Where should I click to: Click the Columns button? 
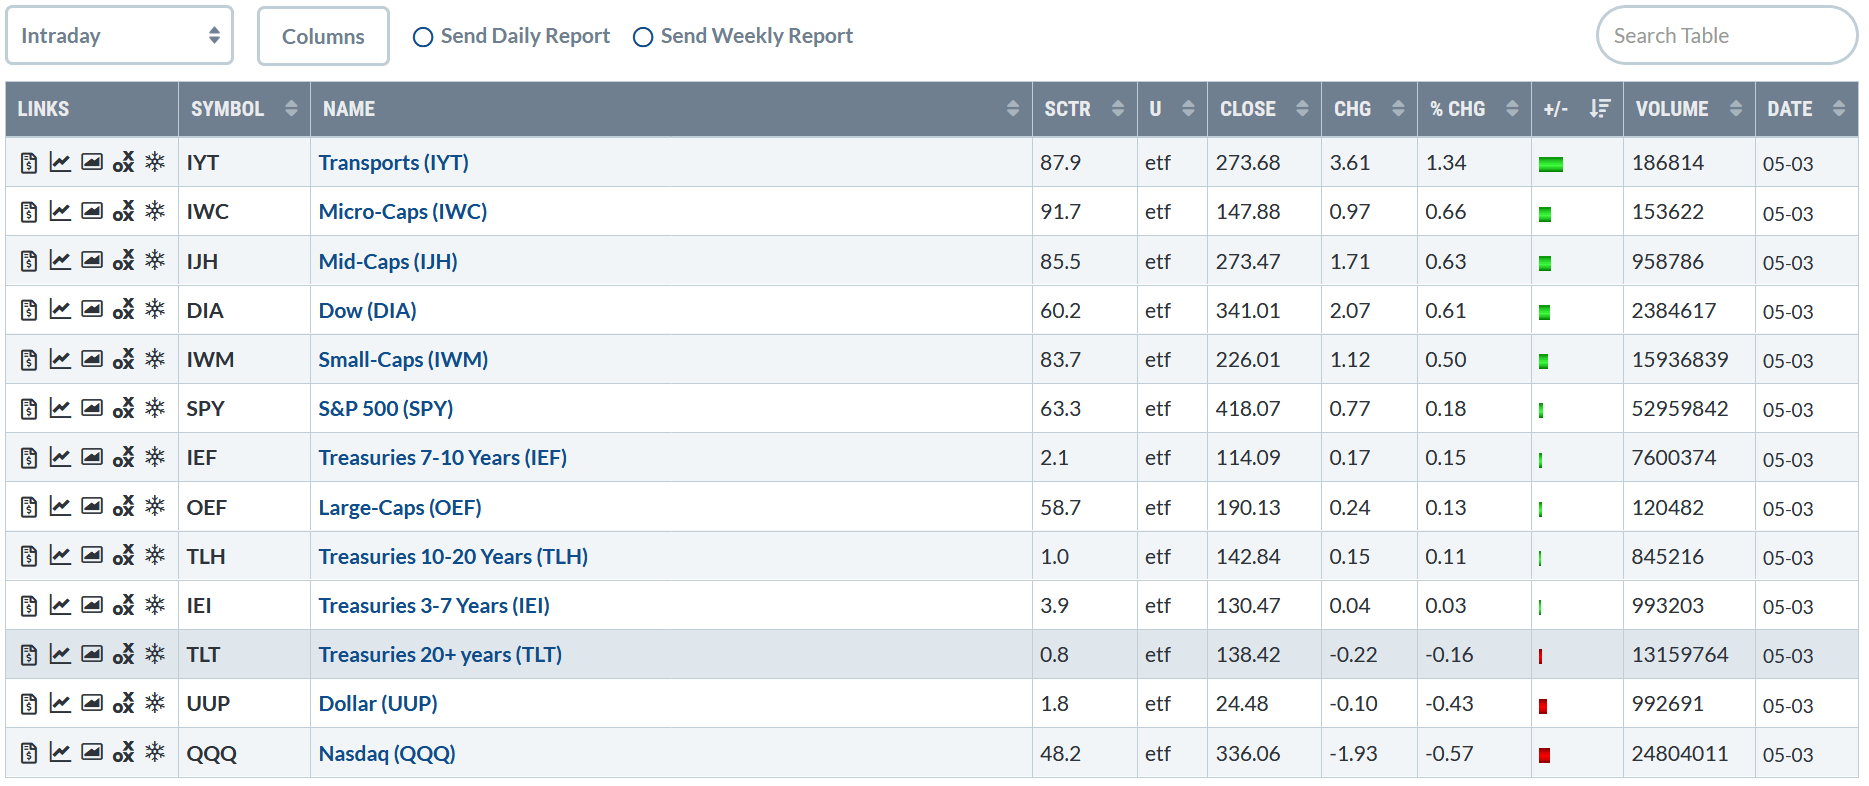[x=323, y=36]
